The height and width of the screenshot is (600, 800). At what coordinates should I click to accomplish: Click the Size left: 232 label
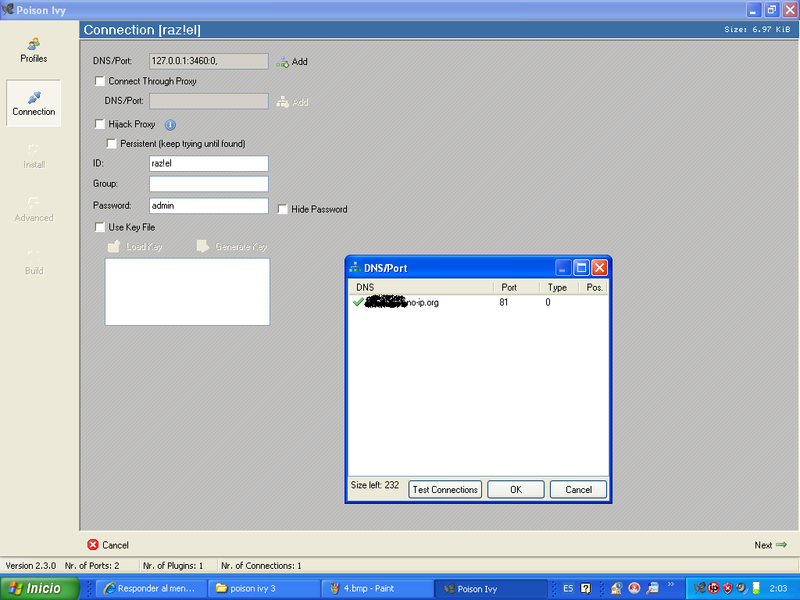pos(375,485)
